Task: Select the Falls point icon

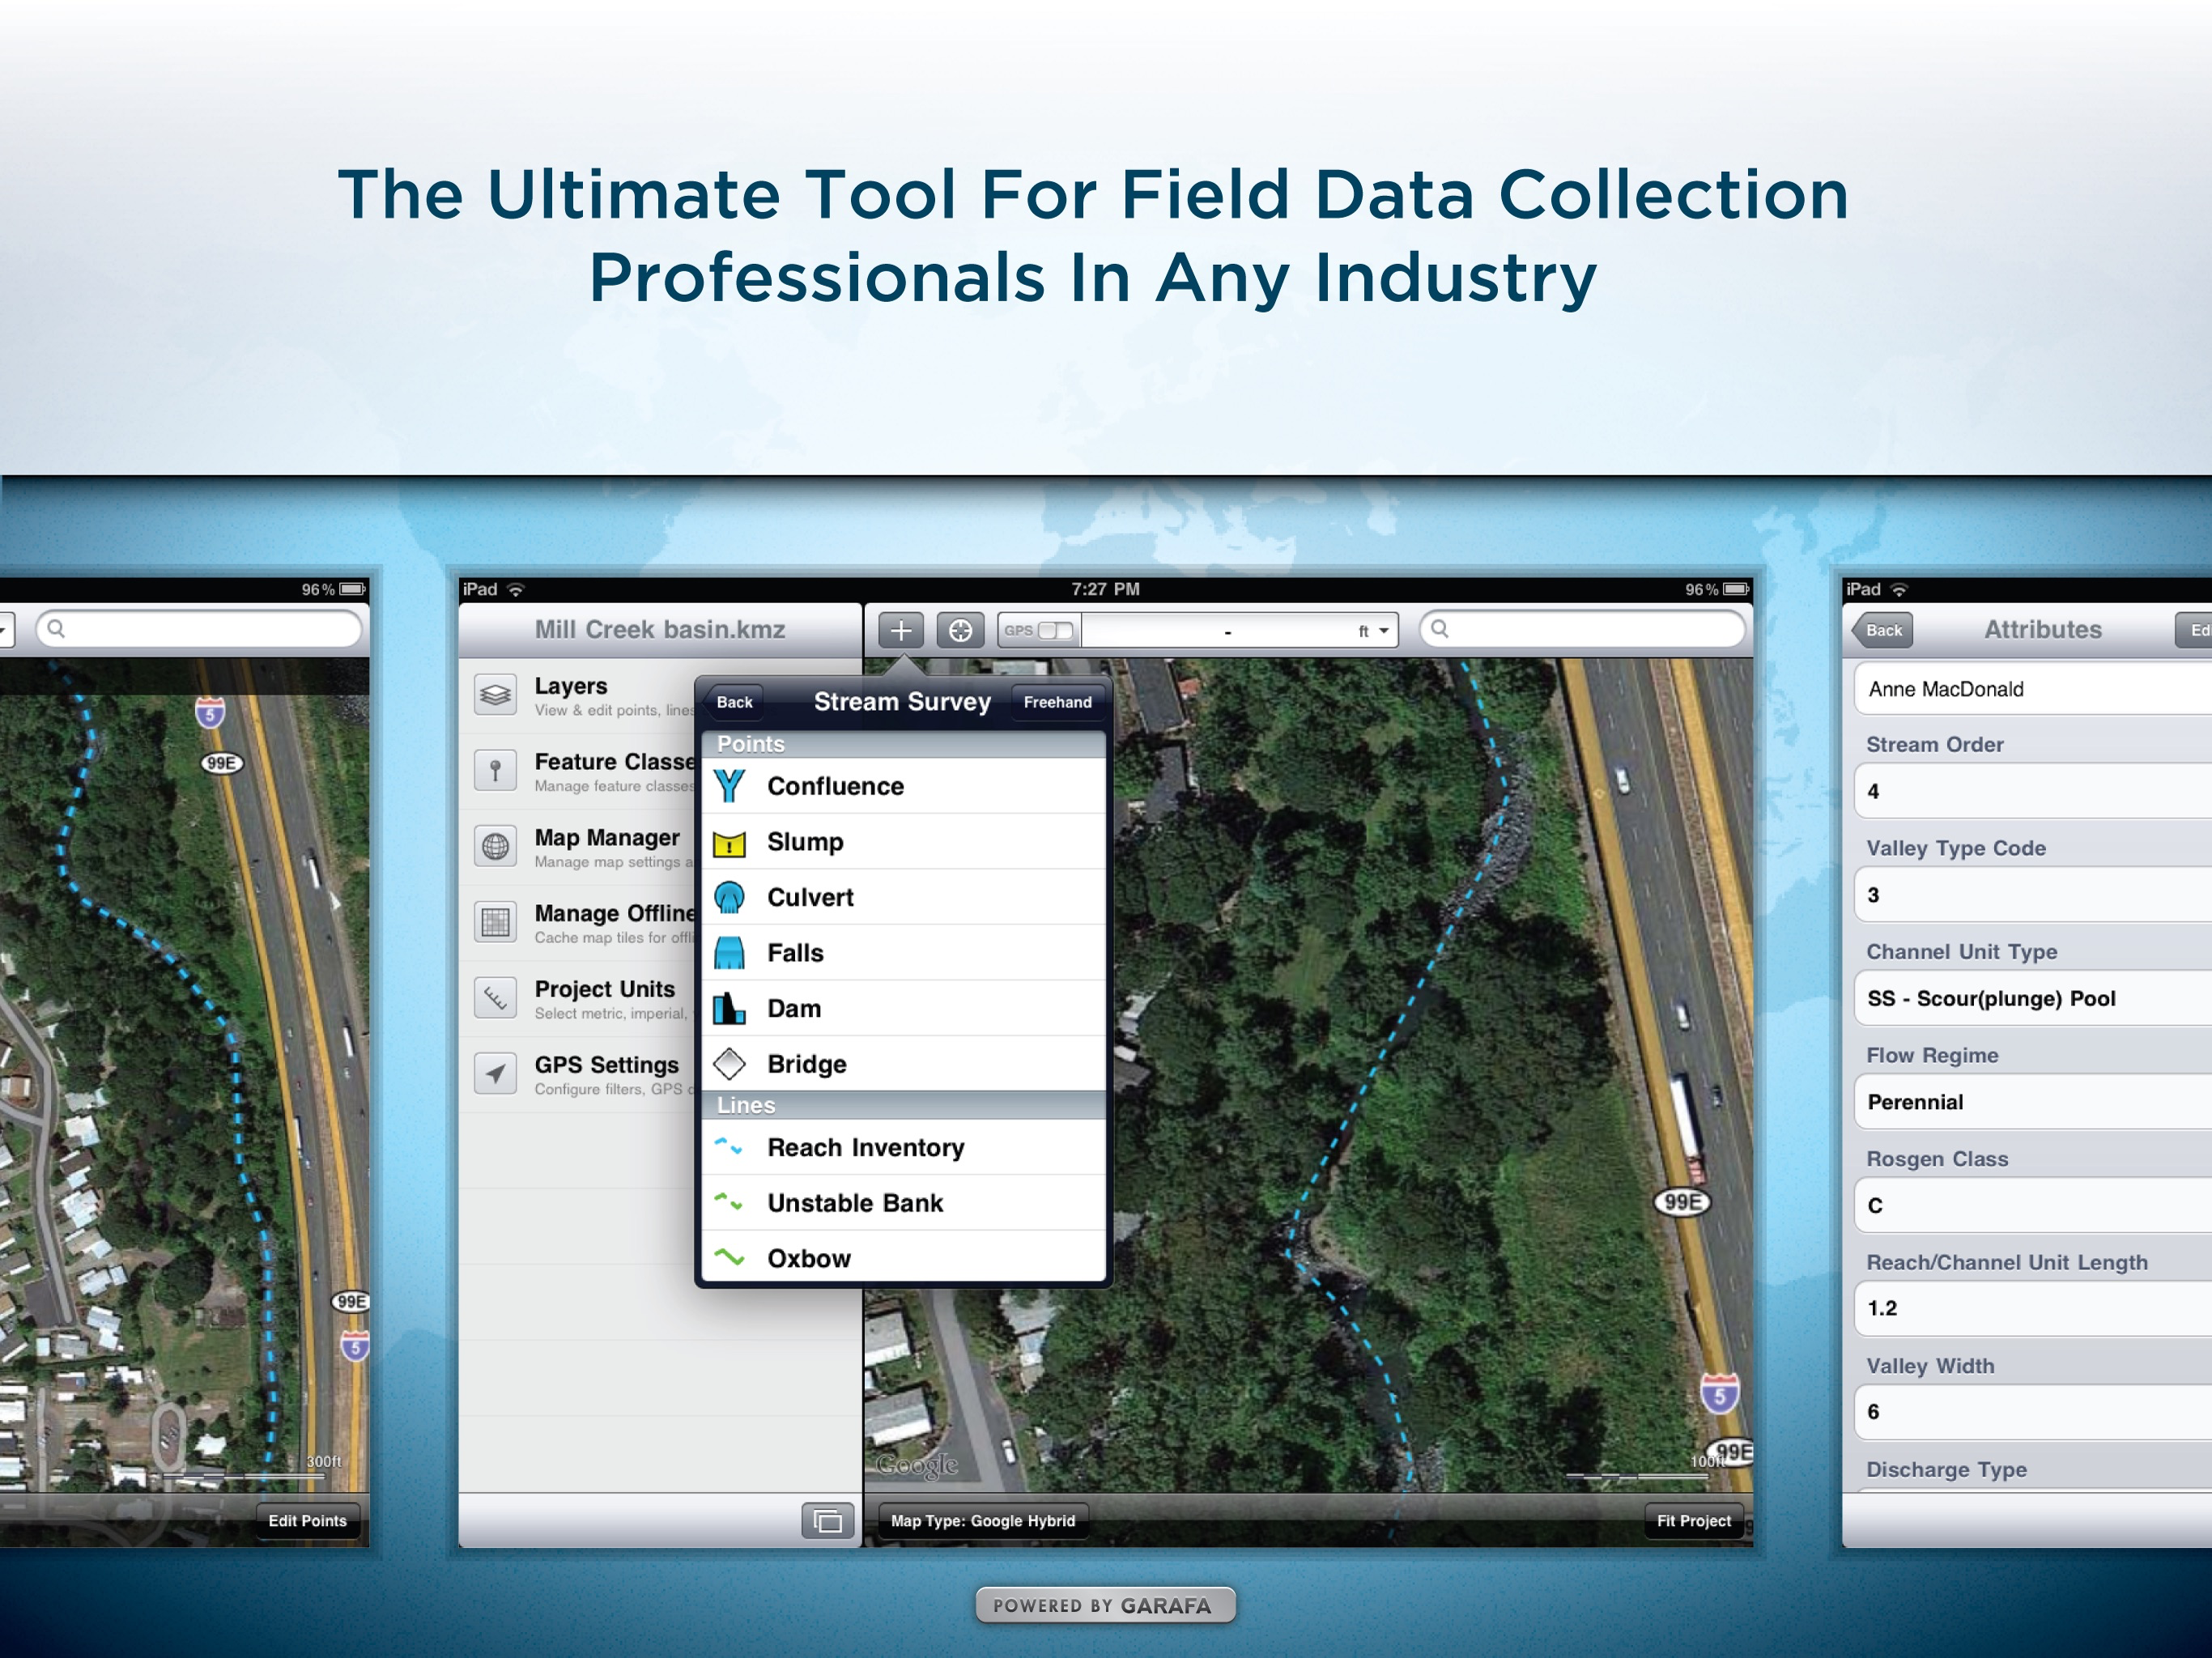Action: point(730,953)
